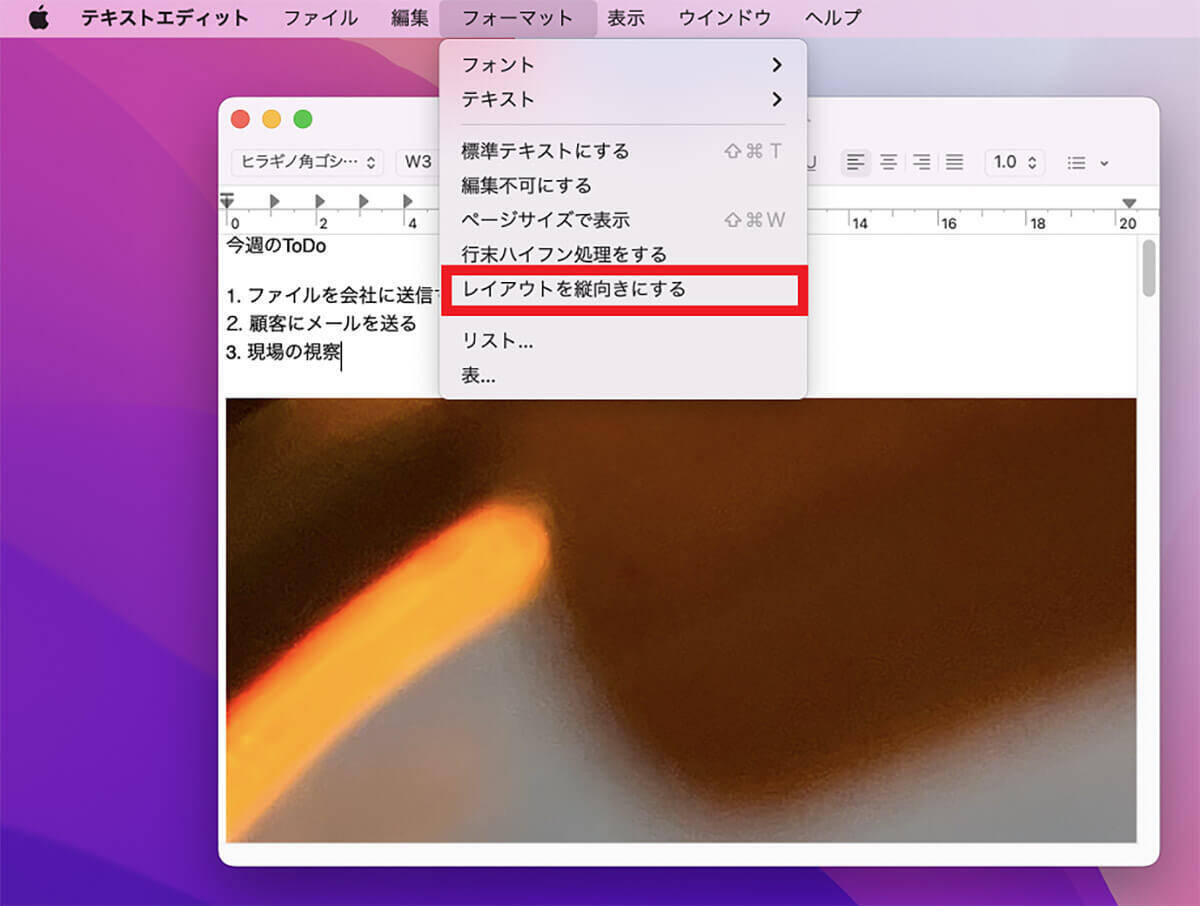Select the embedded image in the document
This screenshot has width=1200, height=906.
point(681,620)
